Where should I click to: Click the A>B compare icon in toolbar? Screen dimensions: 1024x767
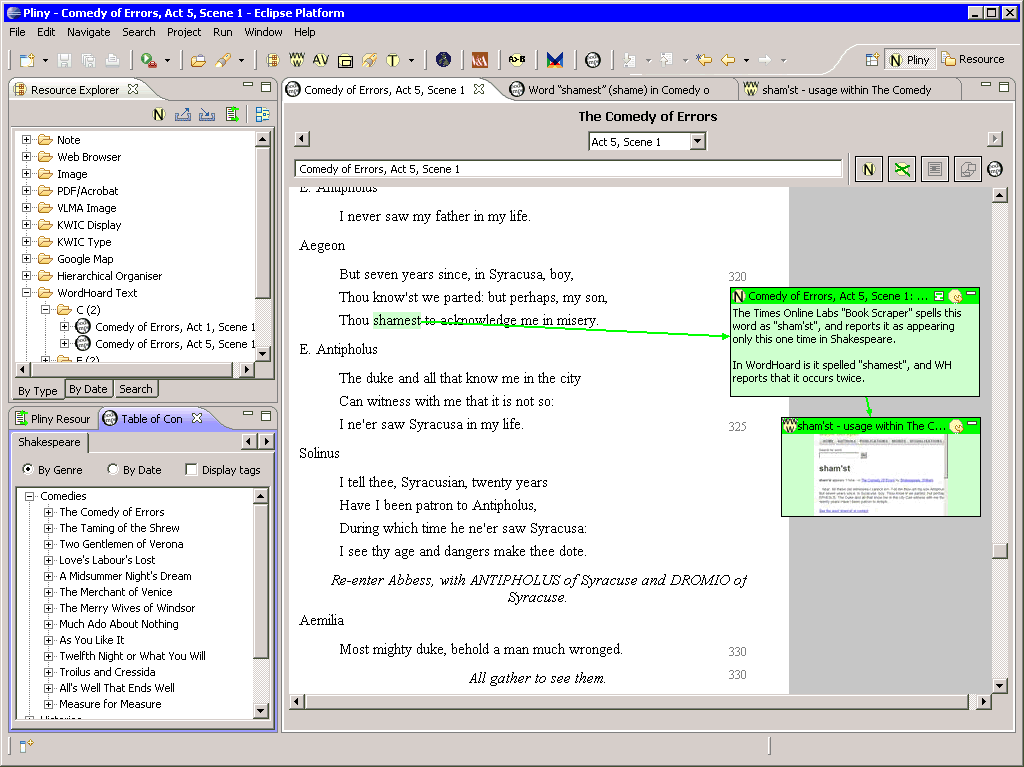(517, 60)
